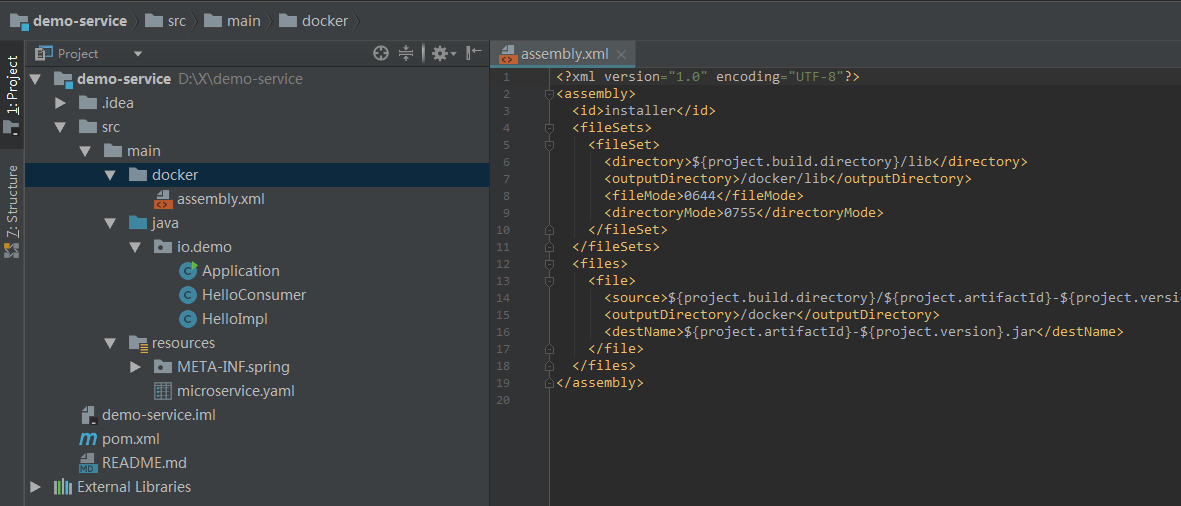Click the pom.xml Maven file icon

tap(88, 439)
